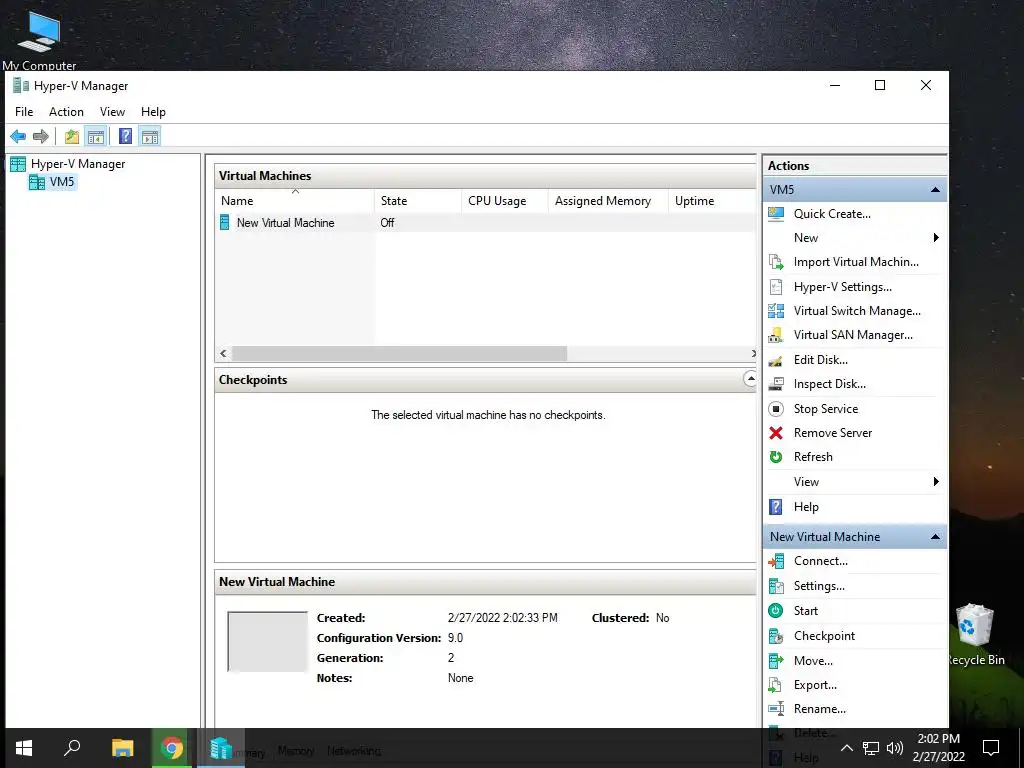
Task: Click the Stop Service icon
Action: (x=776, y=409)
